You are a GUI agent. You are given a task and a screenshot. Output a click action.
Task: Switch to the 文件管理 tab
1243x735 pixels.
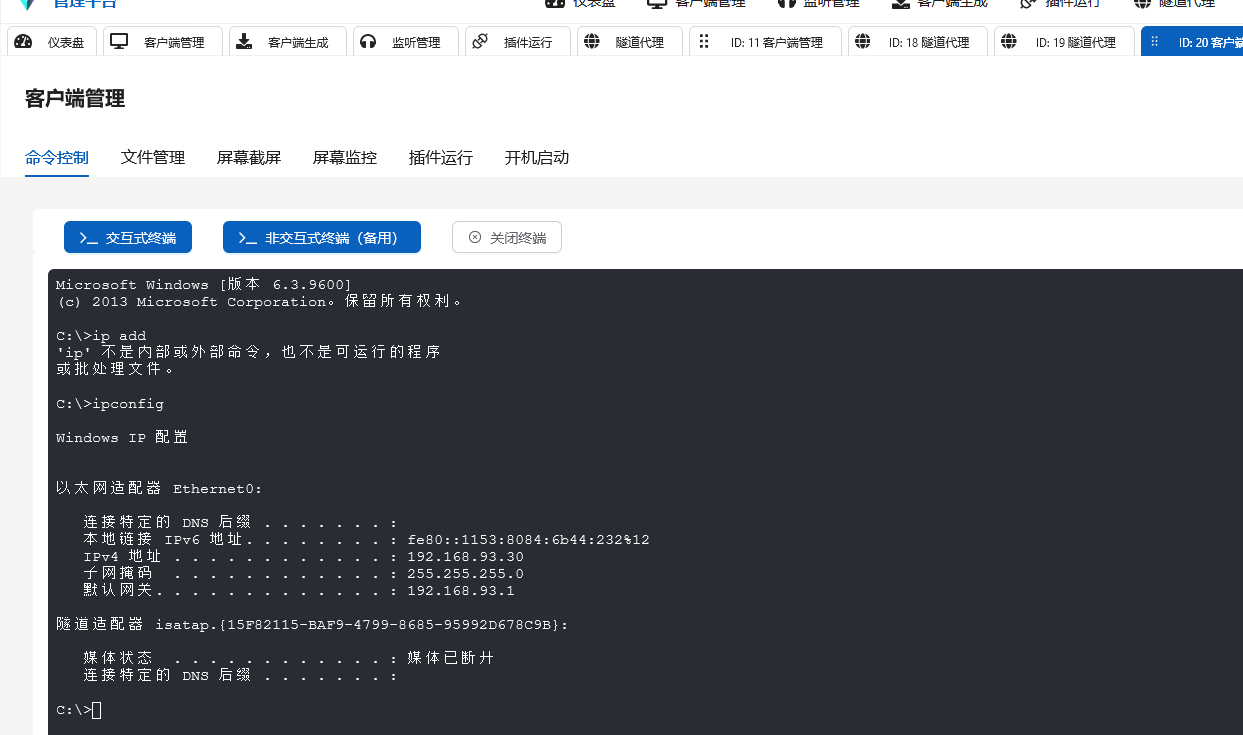(152, 157)
